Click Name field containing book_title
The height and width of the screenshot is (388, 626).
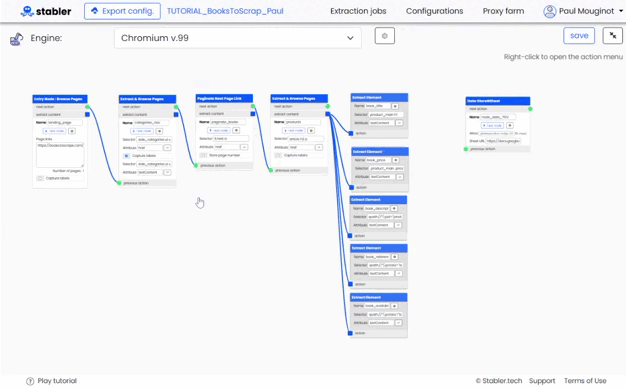(x=377, y=106)
